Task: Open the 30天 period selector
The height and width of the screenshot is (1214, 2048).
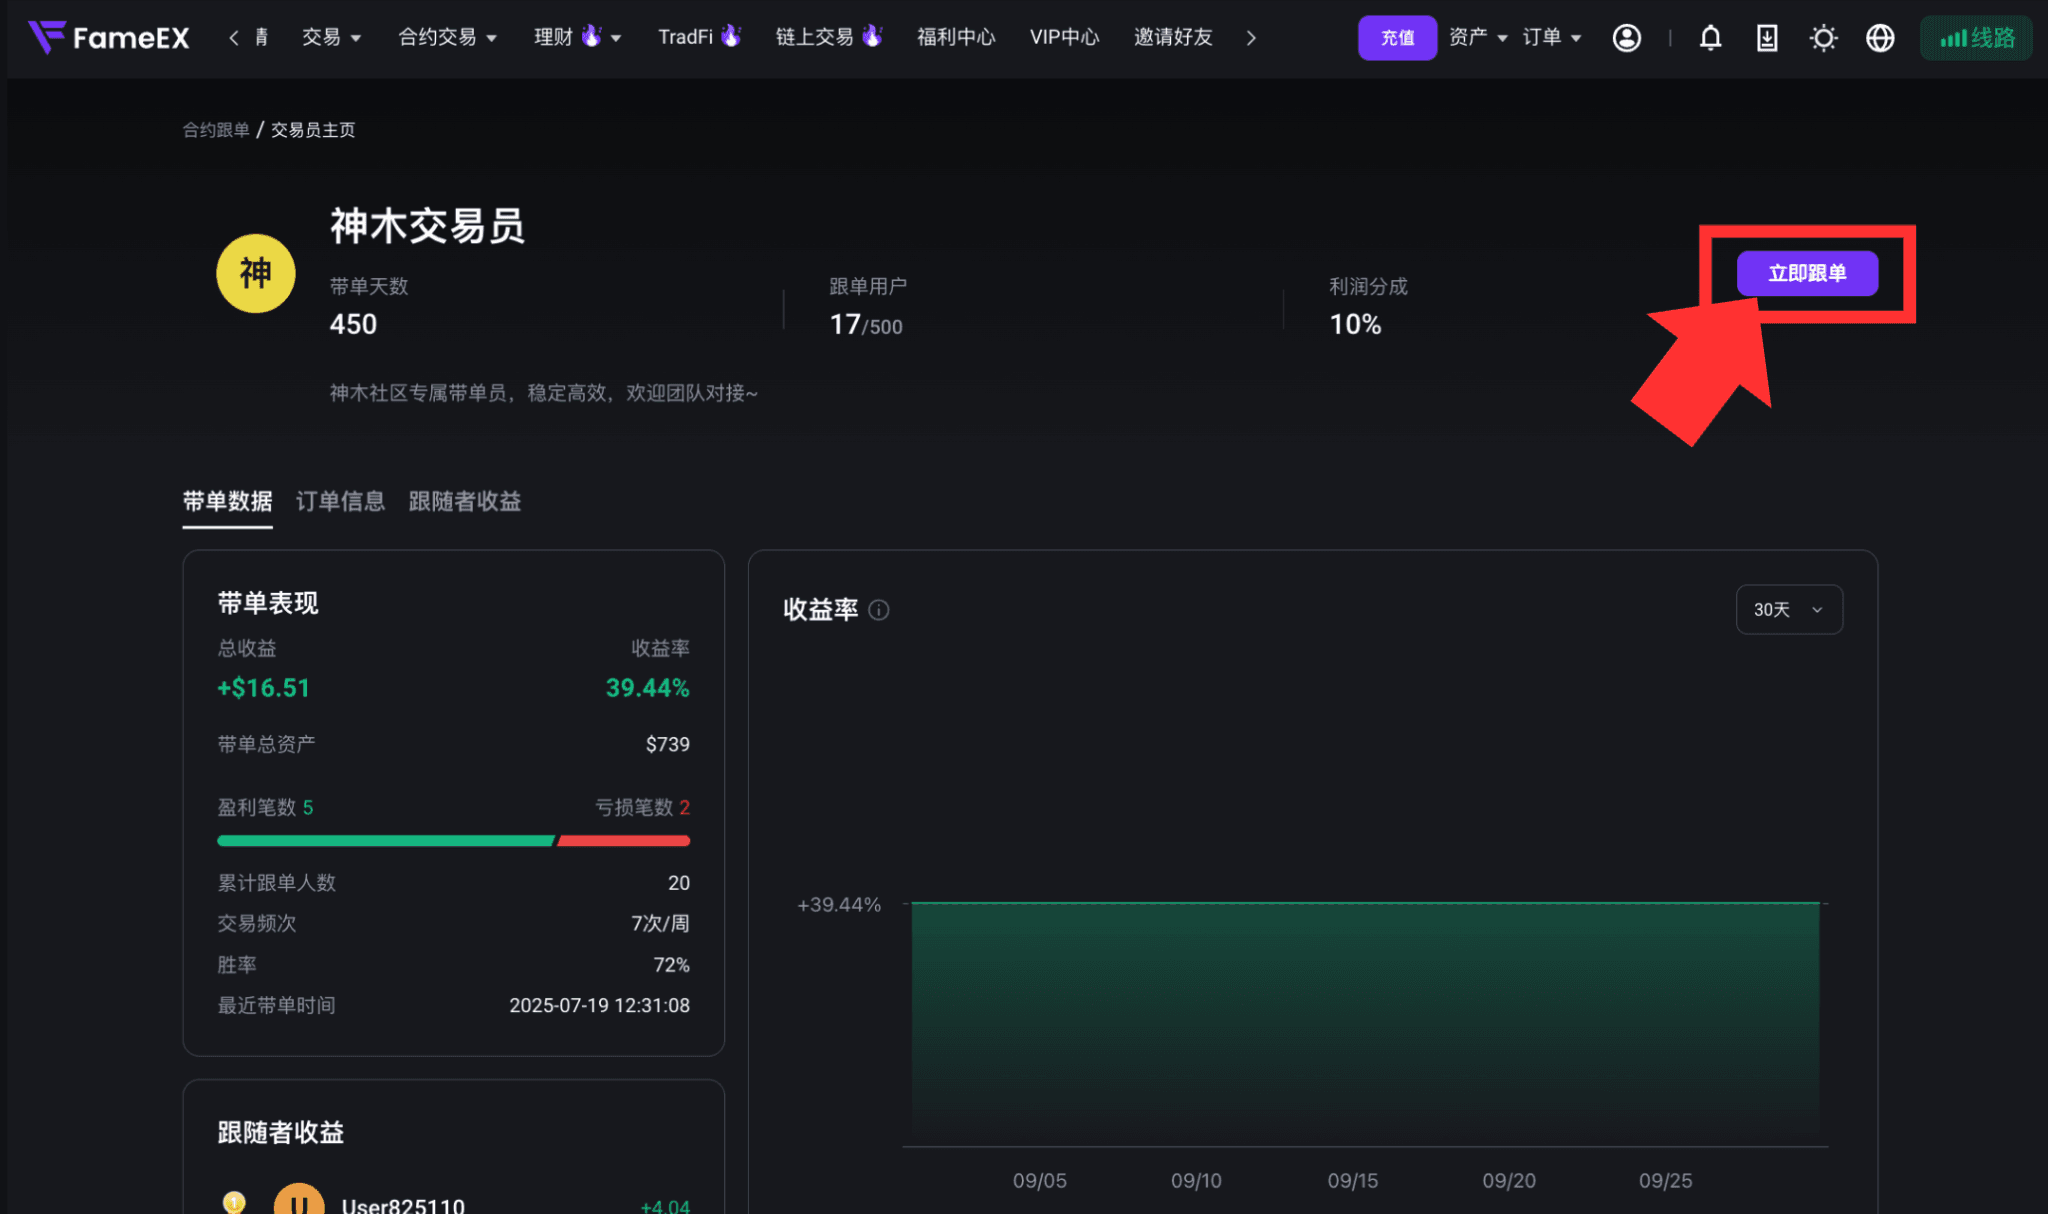Action: tap(1789, 610)
